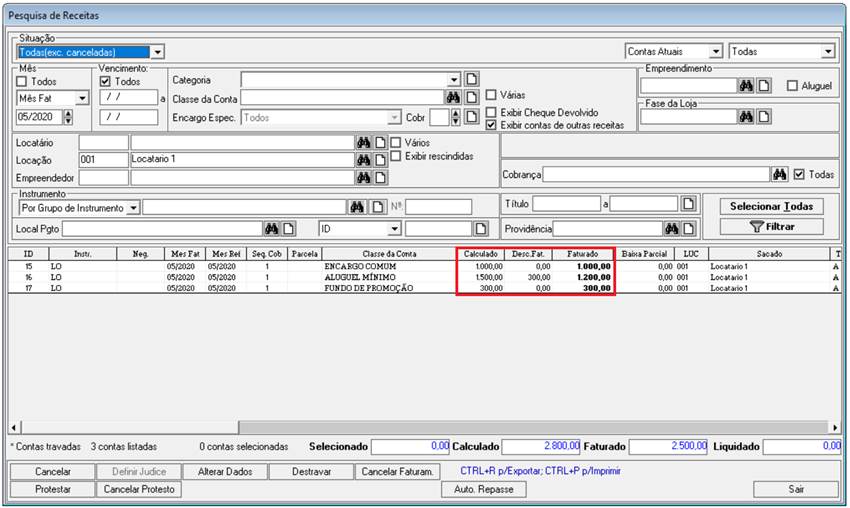Click the Cancelar Faturam. button
Image resolution: width=850 pixels, height=508 pixels.
click(397, 472)
